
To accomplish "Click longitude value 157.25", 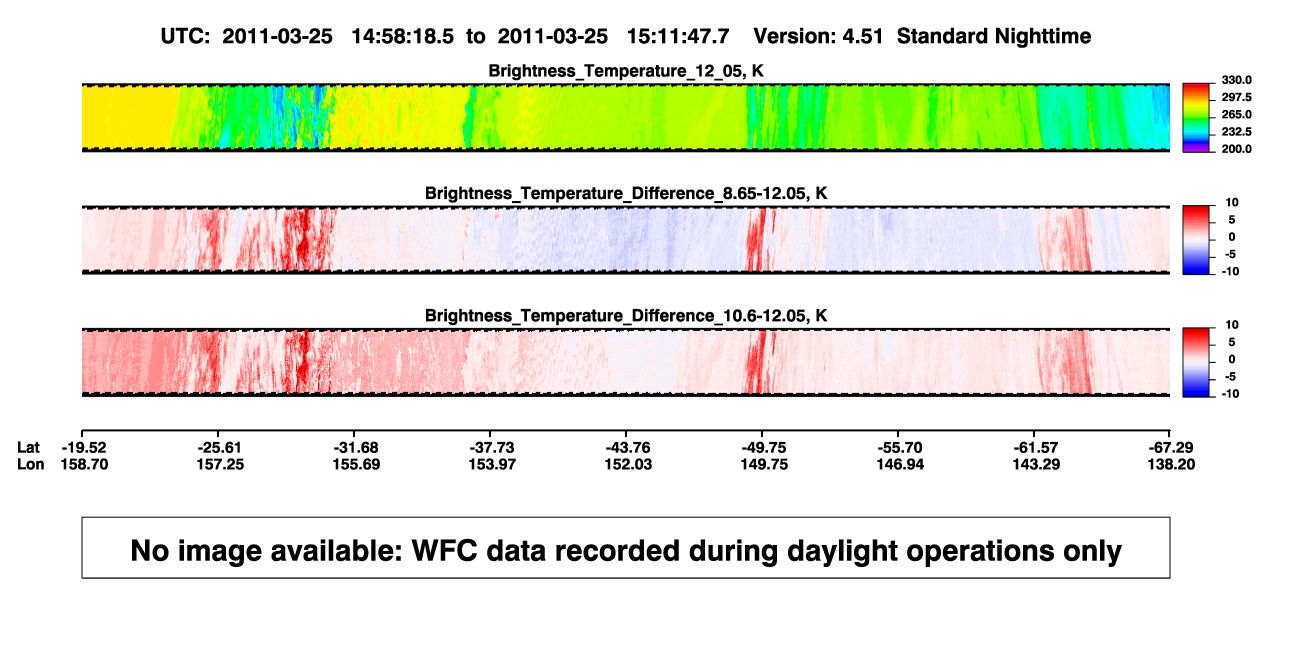I will click(219, 464).
